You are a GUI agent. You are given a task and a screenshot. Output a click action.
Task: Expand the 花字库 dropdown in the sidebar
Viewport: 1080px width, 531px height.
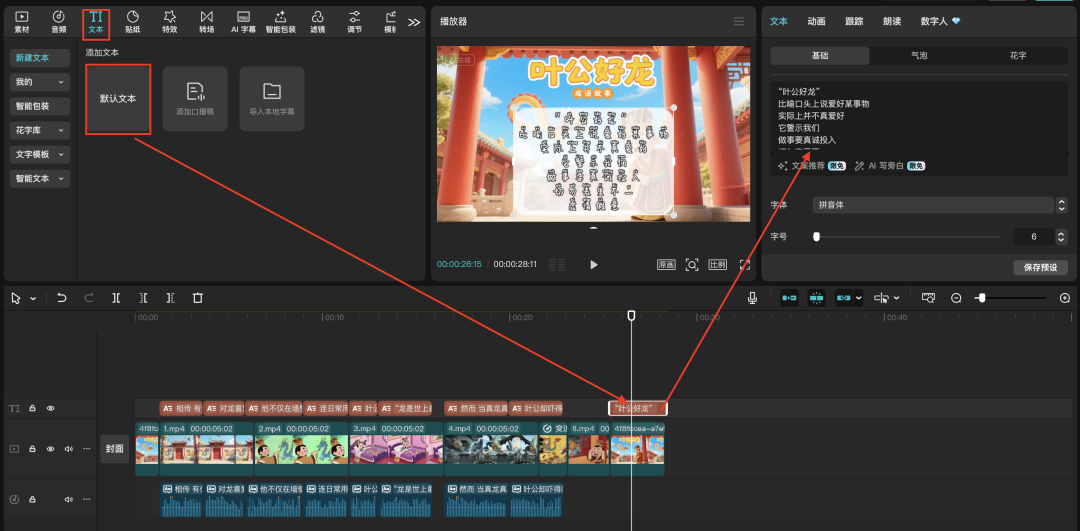(x=40, y=130)
